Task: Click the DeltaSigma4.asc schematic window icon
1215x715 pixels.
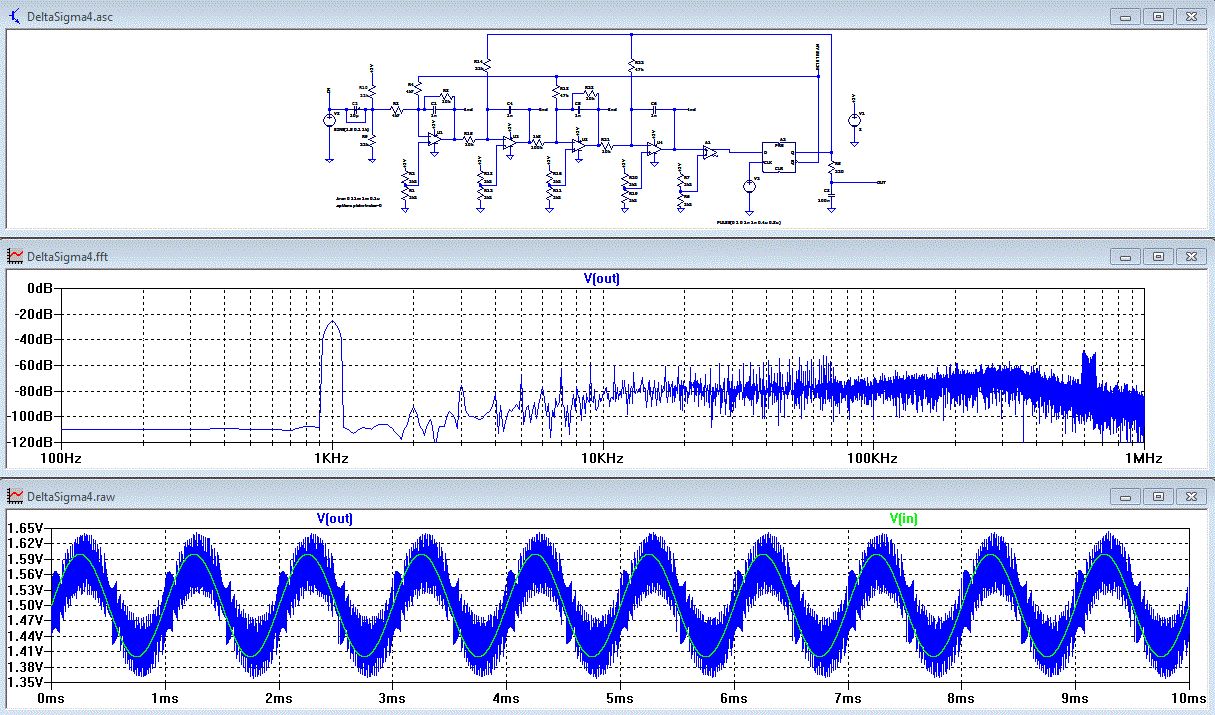Action: [x=14, y=16]
